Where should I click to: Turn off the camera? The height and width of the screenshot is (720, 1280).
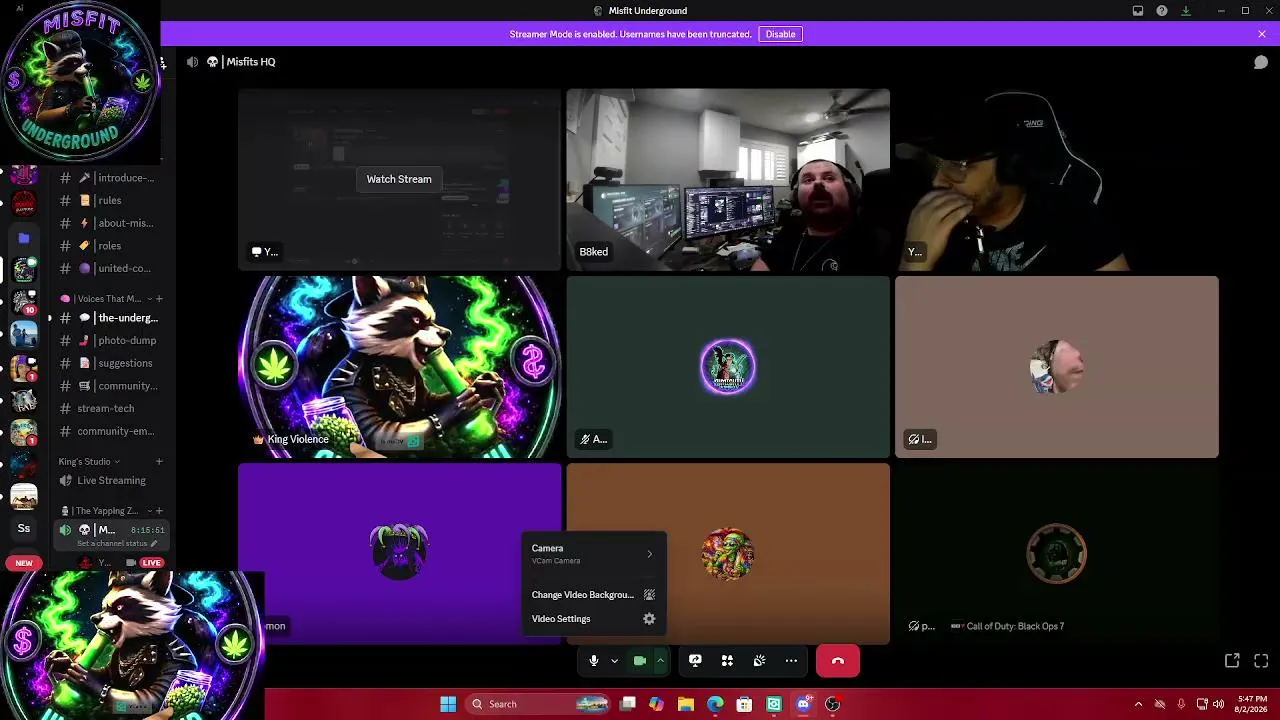640,661
